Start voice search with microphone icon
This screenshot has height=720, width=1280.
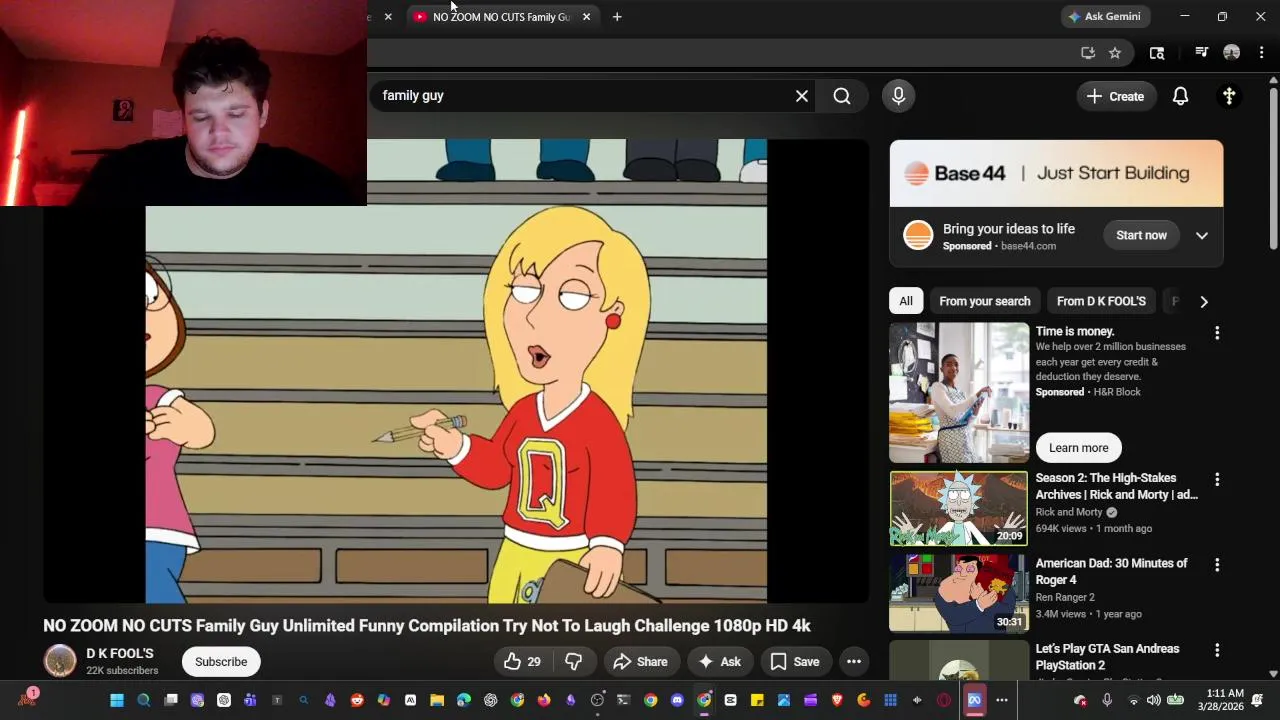898,96
